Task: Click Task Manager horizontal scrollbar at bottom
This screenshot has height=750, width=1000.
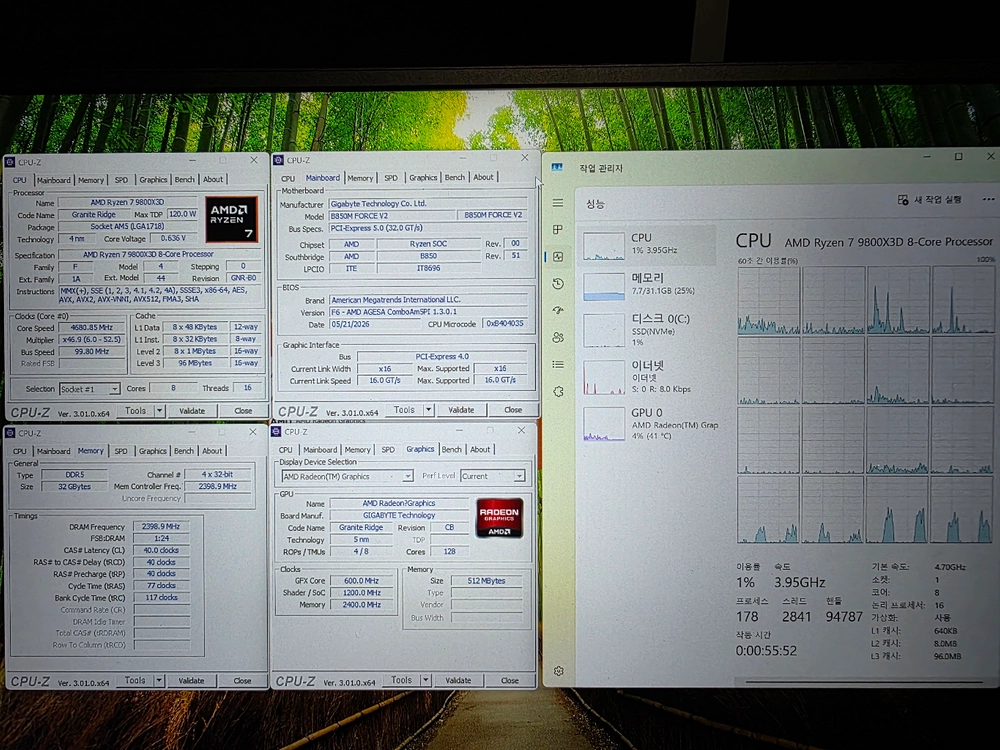Action: pyautogui.click(x=864, y=682)
